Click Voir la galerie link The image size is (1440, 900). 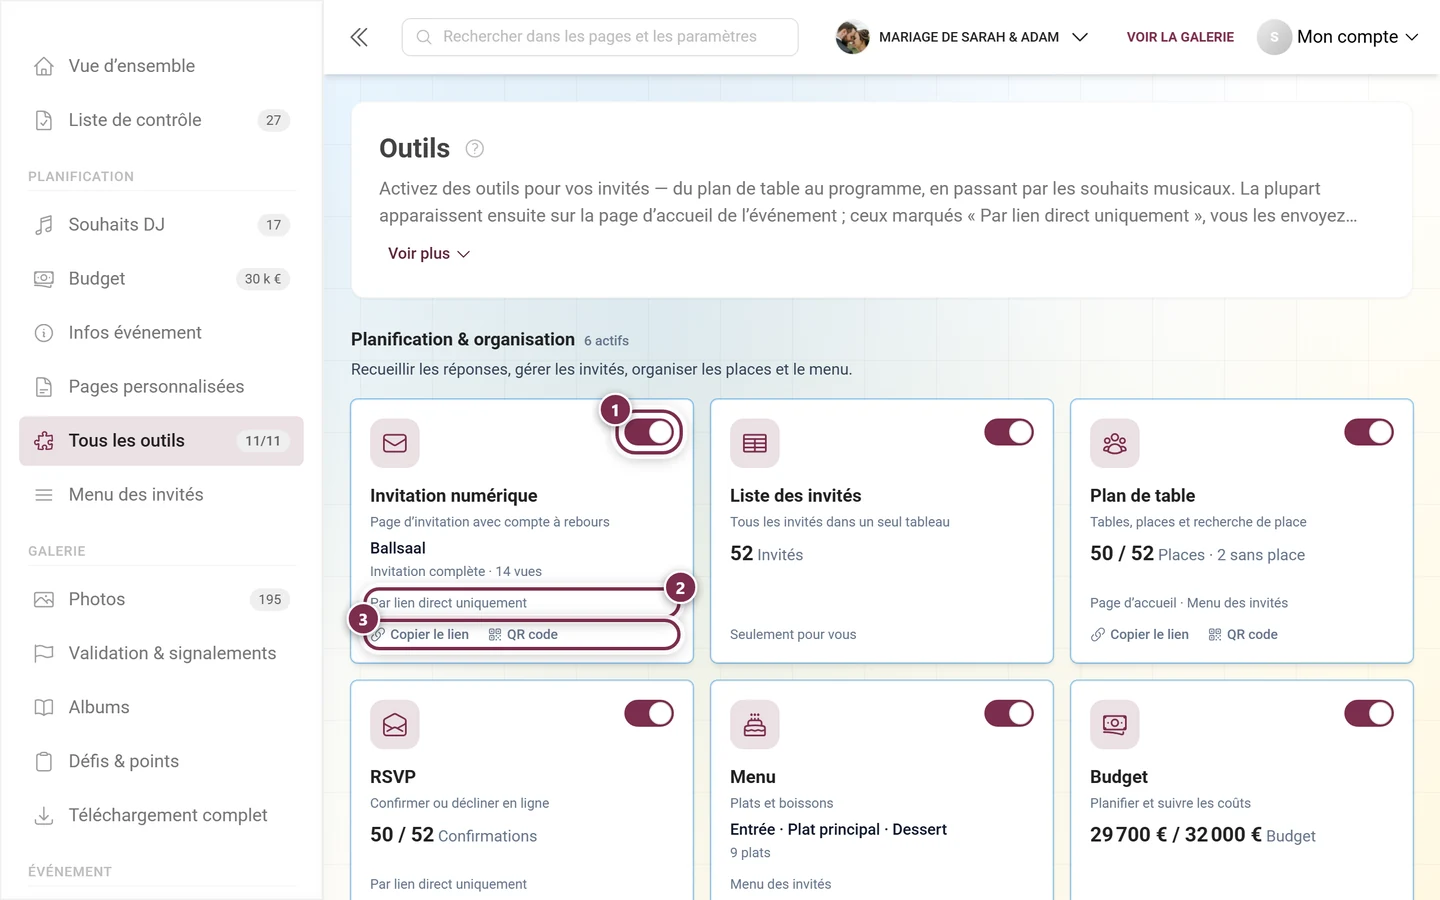pos(1180,37)
